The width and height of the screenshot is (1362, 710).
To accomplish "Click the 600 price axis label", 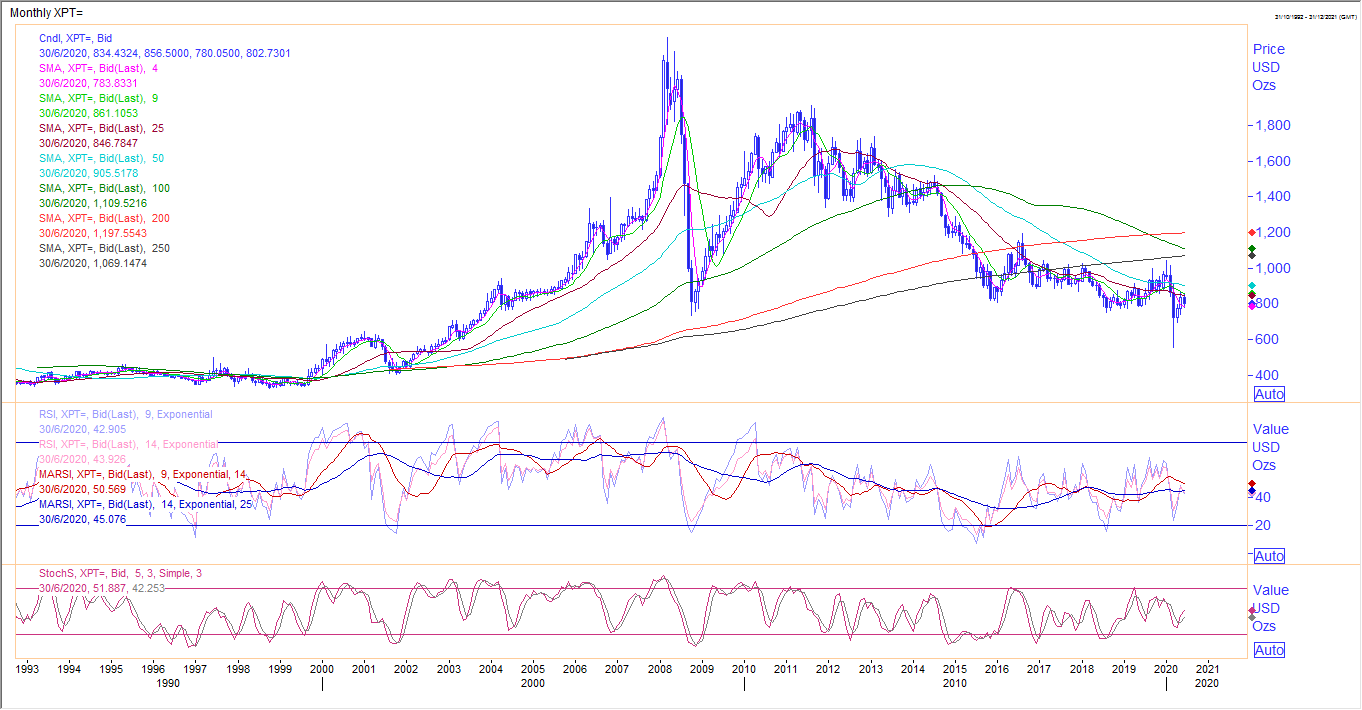I will coord(1266,339).
